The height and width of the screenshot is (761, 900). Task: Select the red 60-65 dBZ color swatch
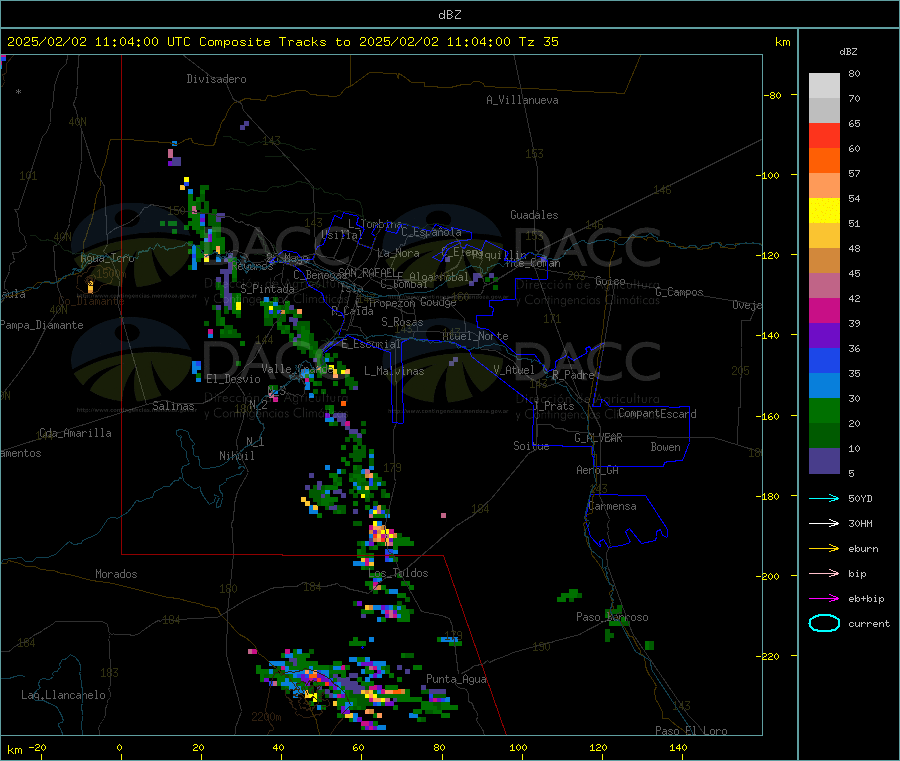(824, 135)
